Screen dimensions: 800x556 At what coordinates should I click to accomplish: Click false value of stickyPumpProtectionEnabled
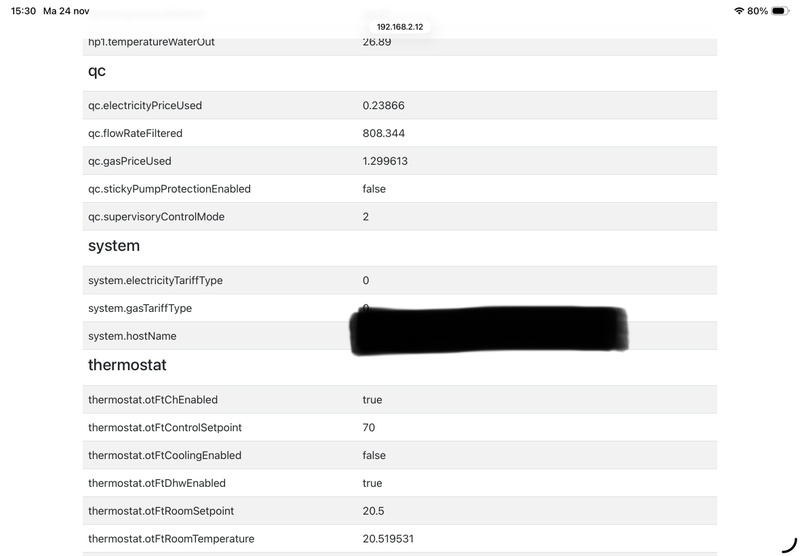pyautogui.click(x=374, y=189)
